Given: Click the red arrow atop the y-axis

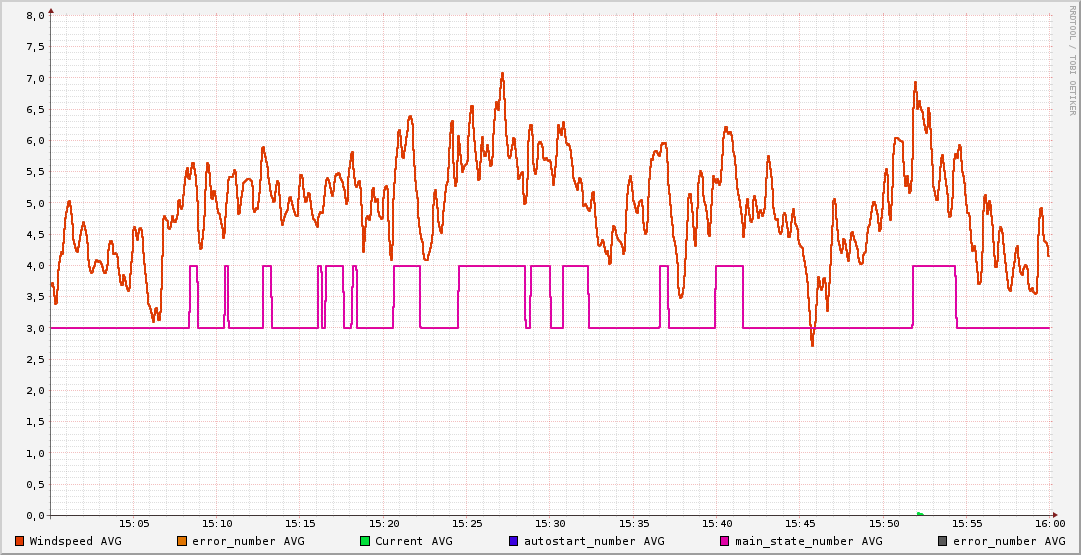Looking at the screenshot, I should pos(51,10).
